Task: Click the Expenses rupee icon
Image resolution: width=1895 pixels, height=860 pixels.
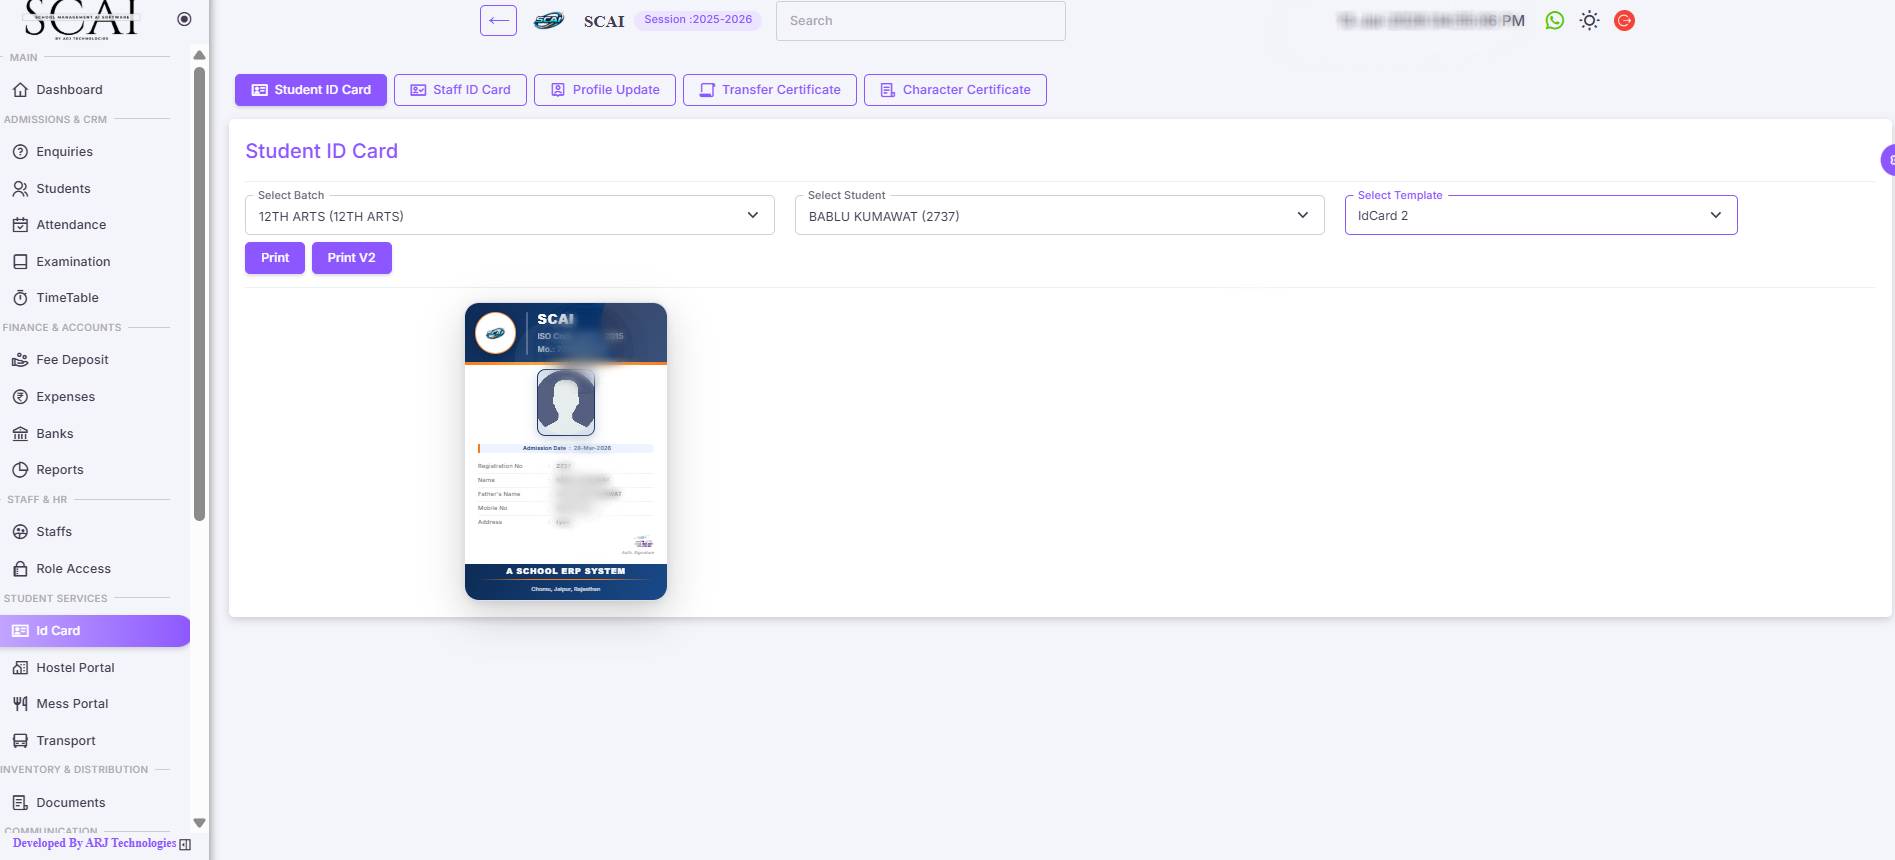Action: [x=20, y=397]
